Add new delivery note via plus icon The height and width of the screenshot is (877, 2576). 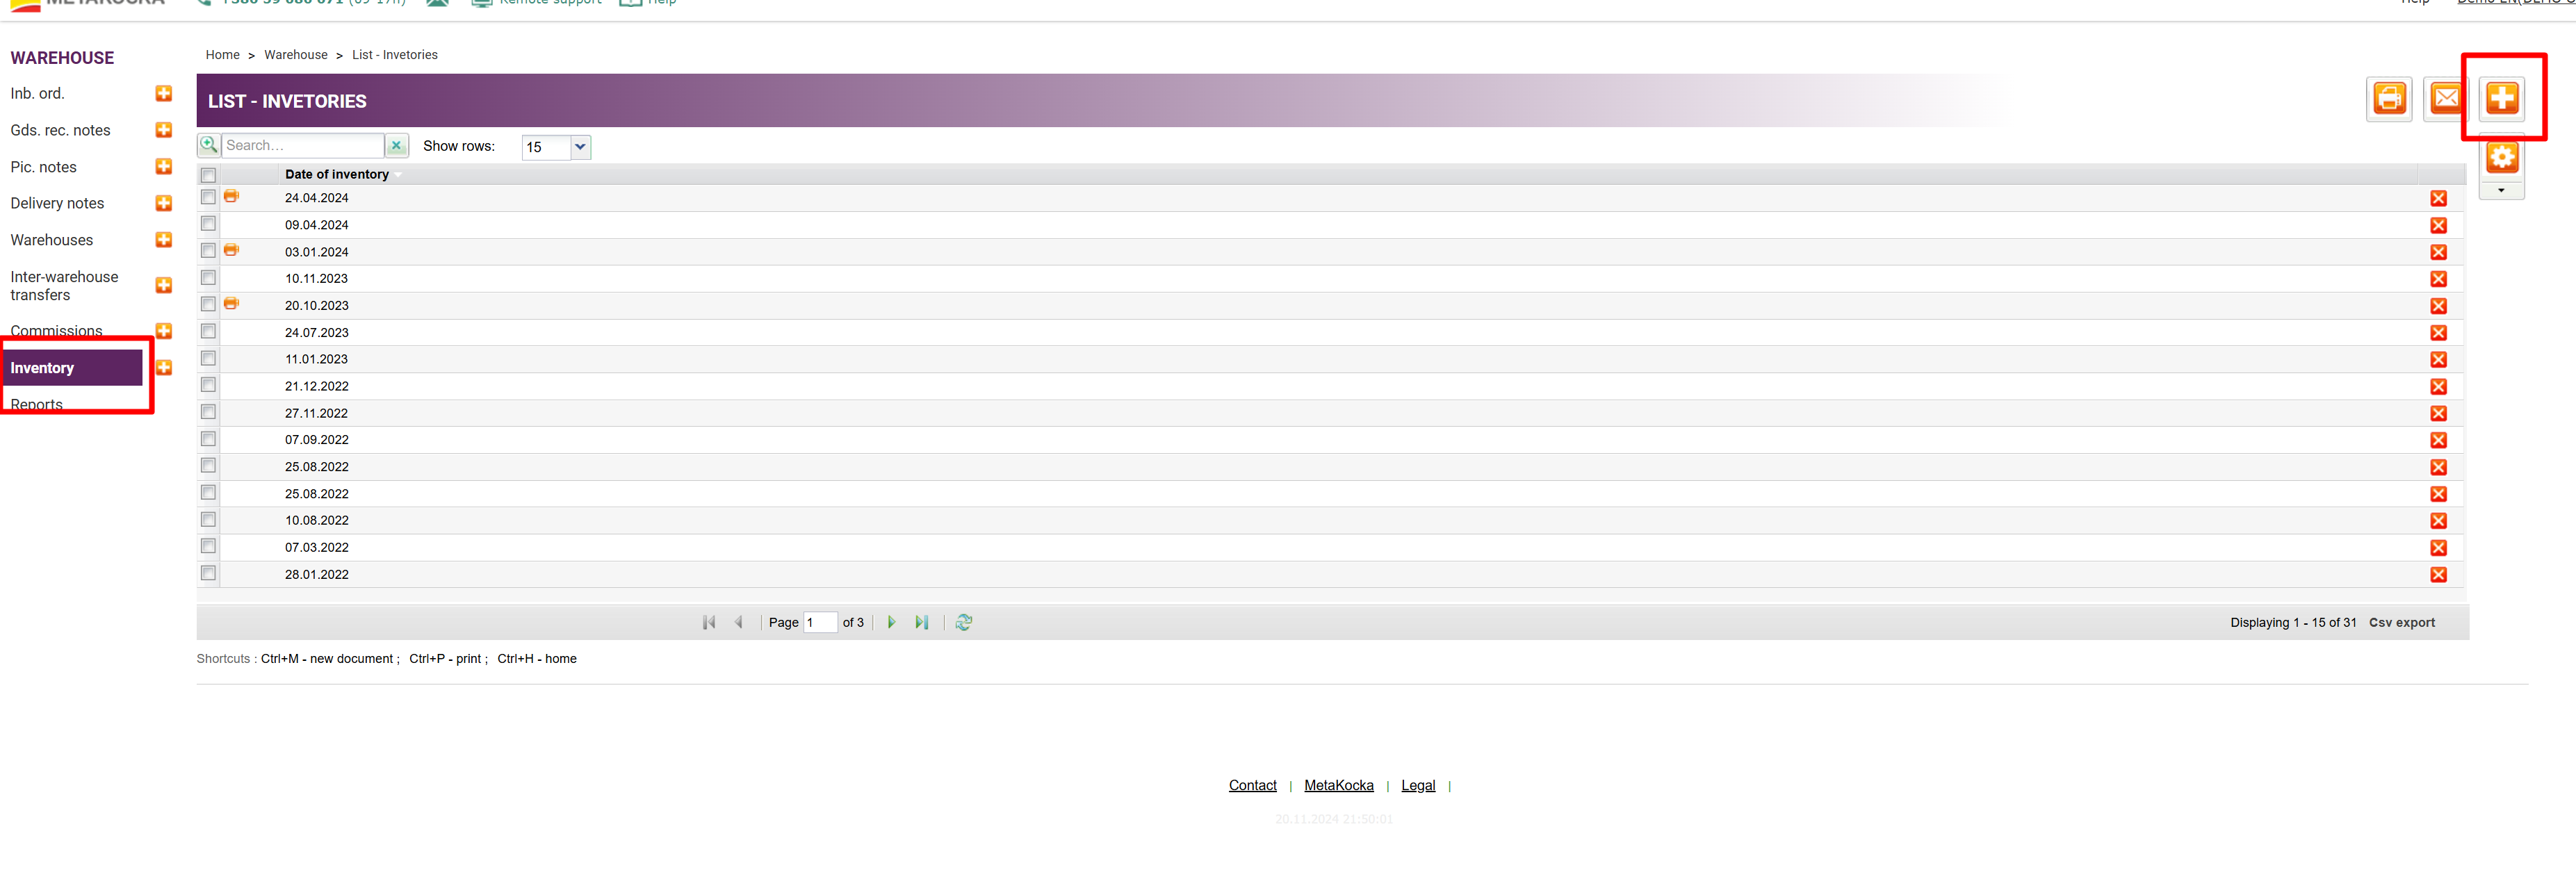(164, 203)
